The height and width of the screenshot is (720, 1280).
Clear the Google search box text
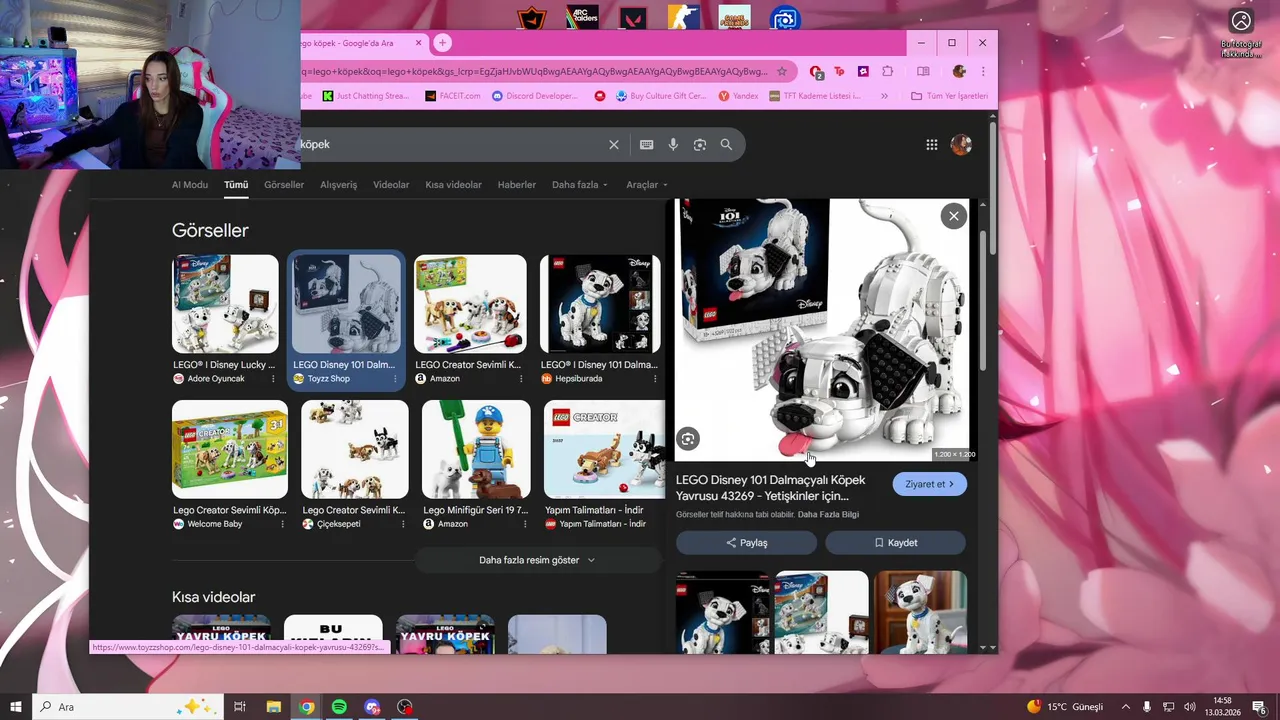tap(614, 145)
